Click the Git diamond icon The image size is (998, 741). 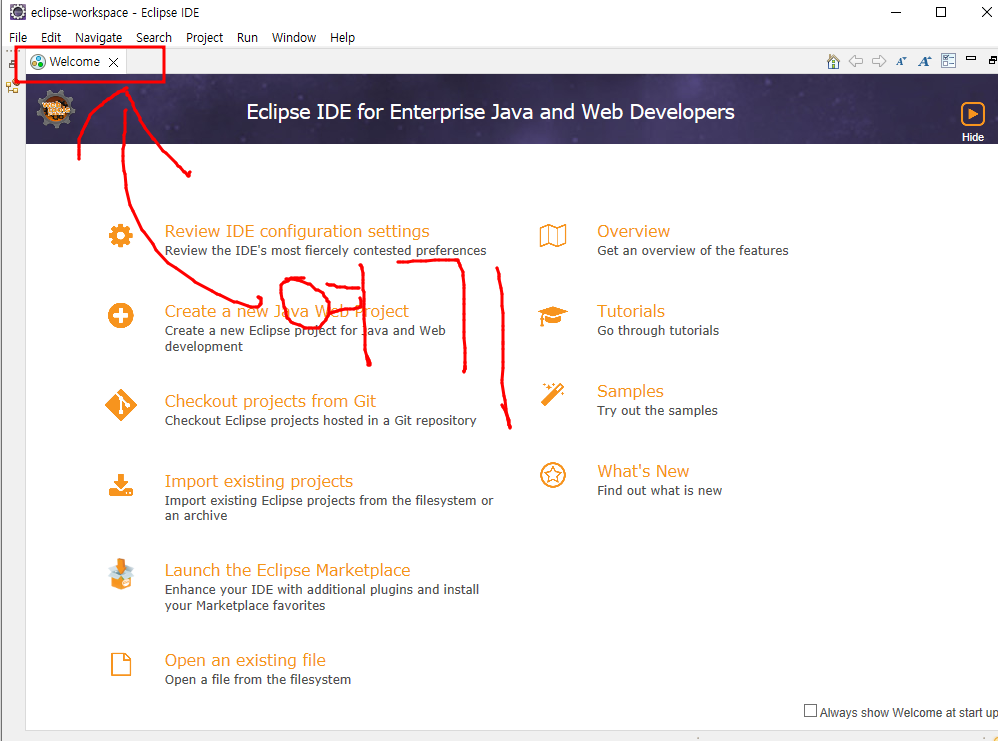tap(121, 405)
